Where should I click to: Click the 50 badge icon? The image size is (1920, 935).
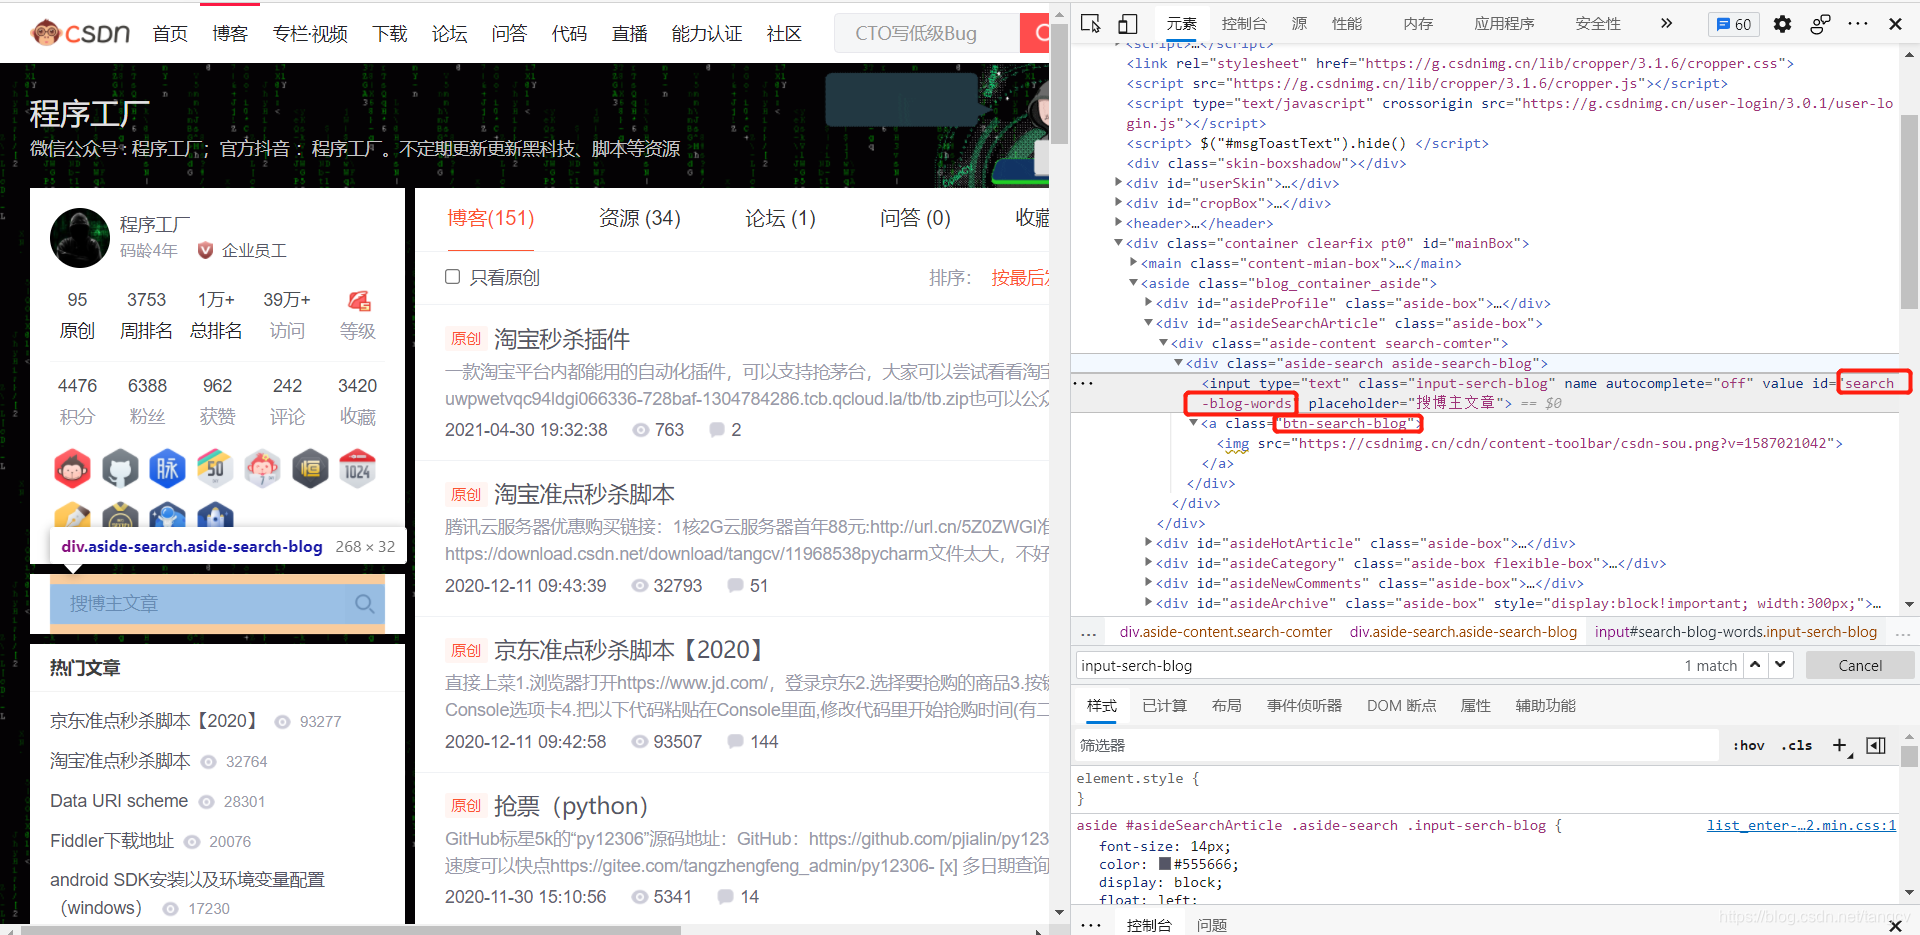coord(215,468)
